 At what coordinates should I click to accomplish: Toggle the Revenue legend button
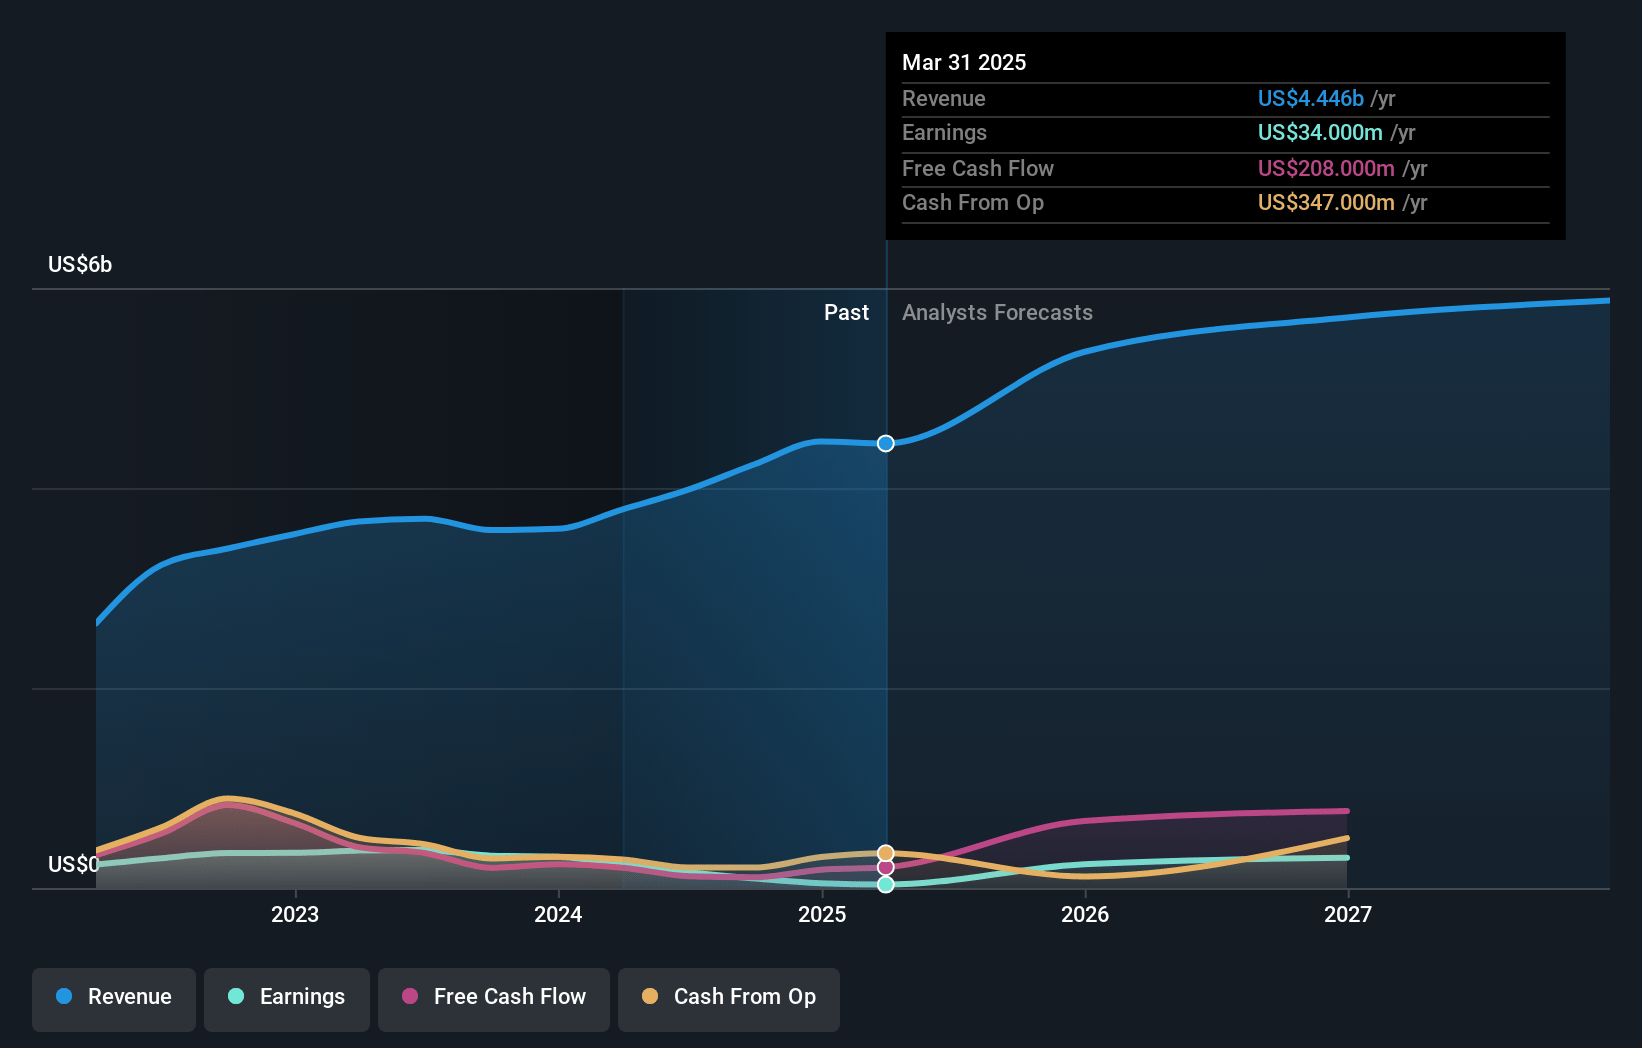(x=114, y=999)
